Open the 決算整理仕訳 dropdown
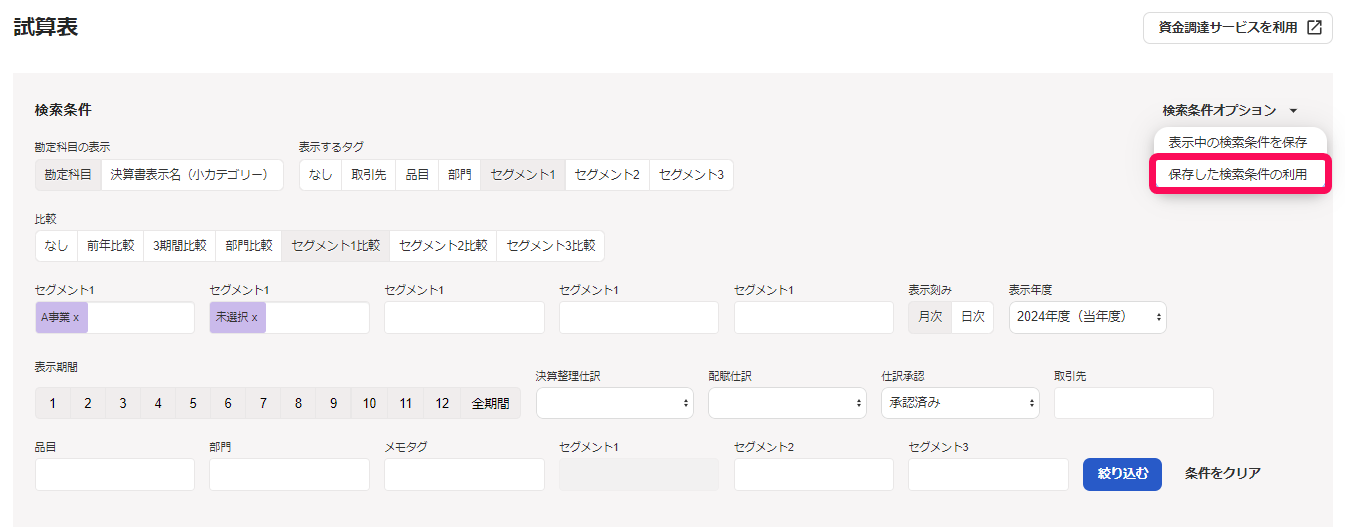1345x532 pixels. [x=615, y=403]
